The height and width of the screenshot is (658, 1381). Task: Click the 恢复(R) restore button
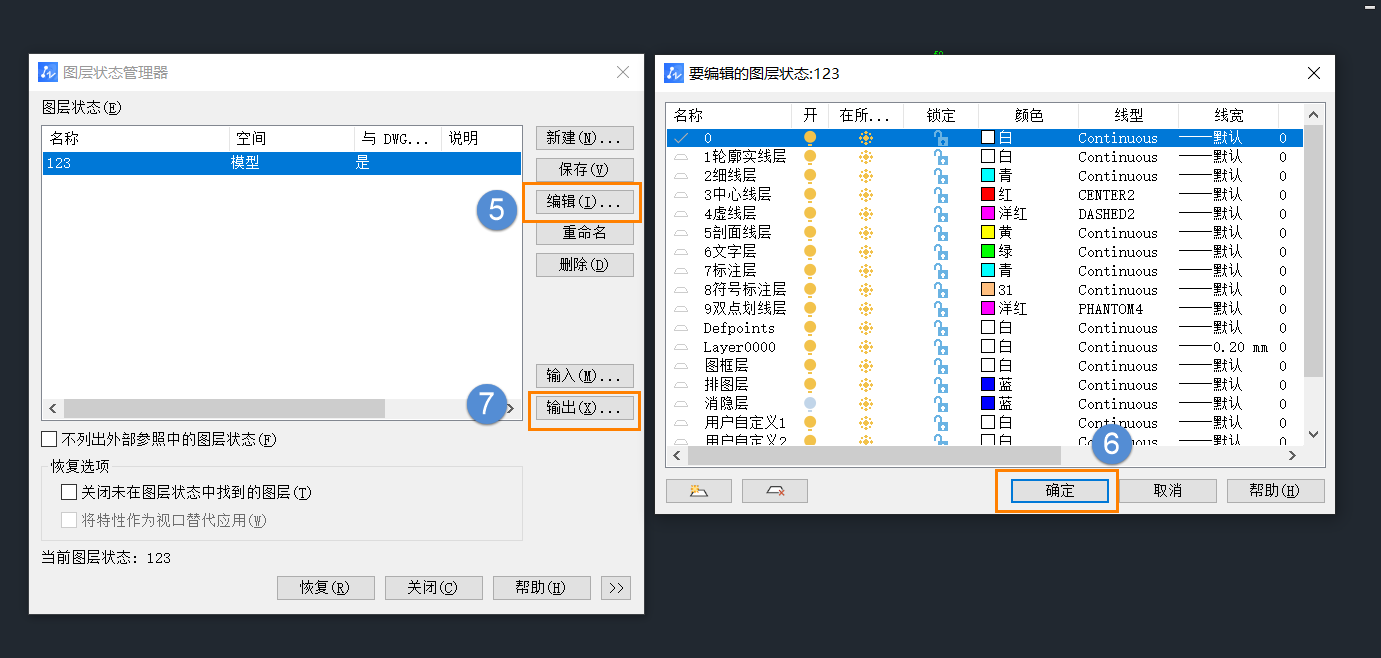[x=326, y=588]
